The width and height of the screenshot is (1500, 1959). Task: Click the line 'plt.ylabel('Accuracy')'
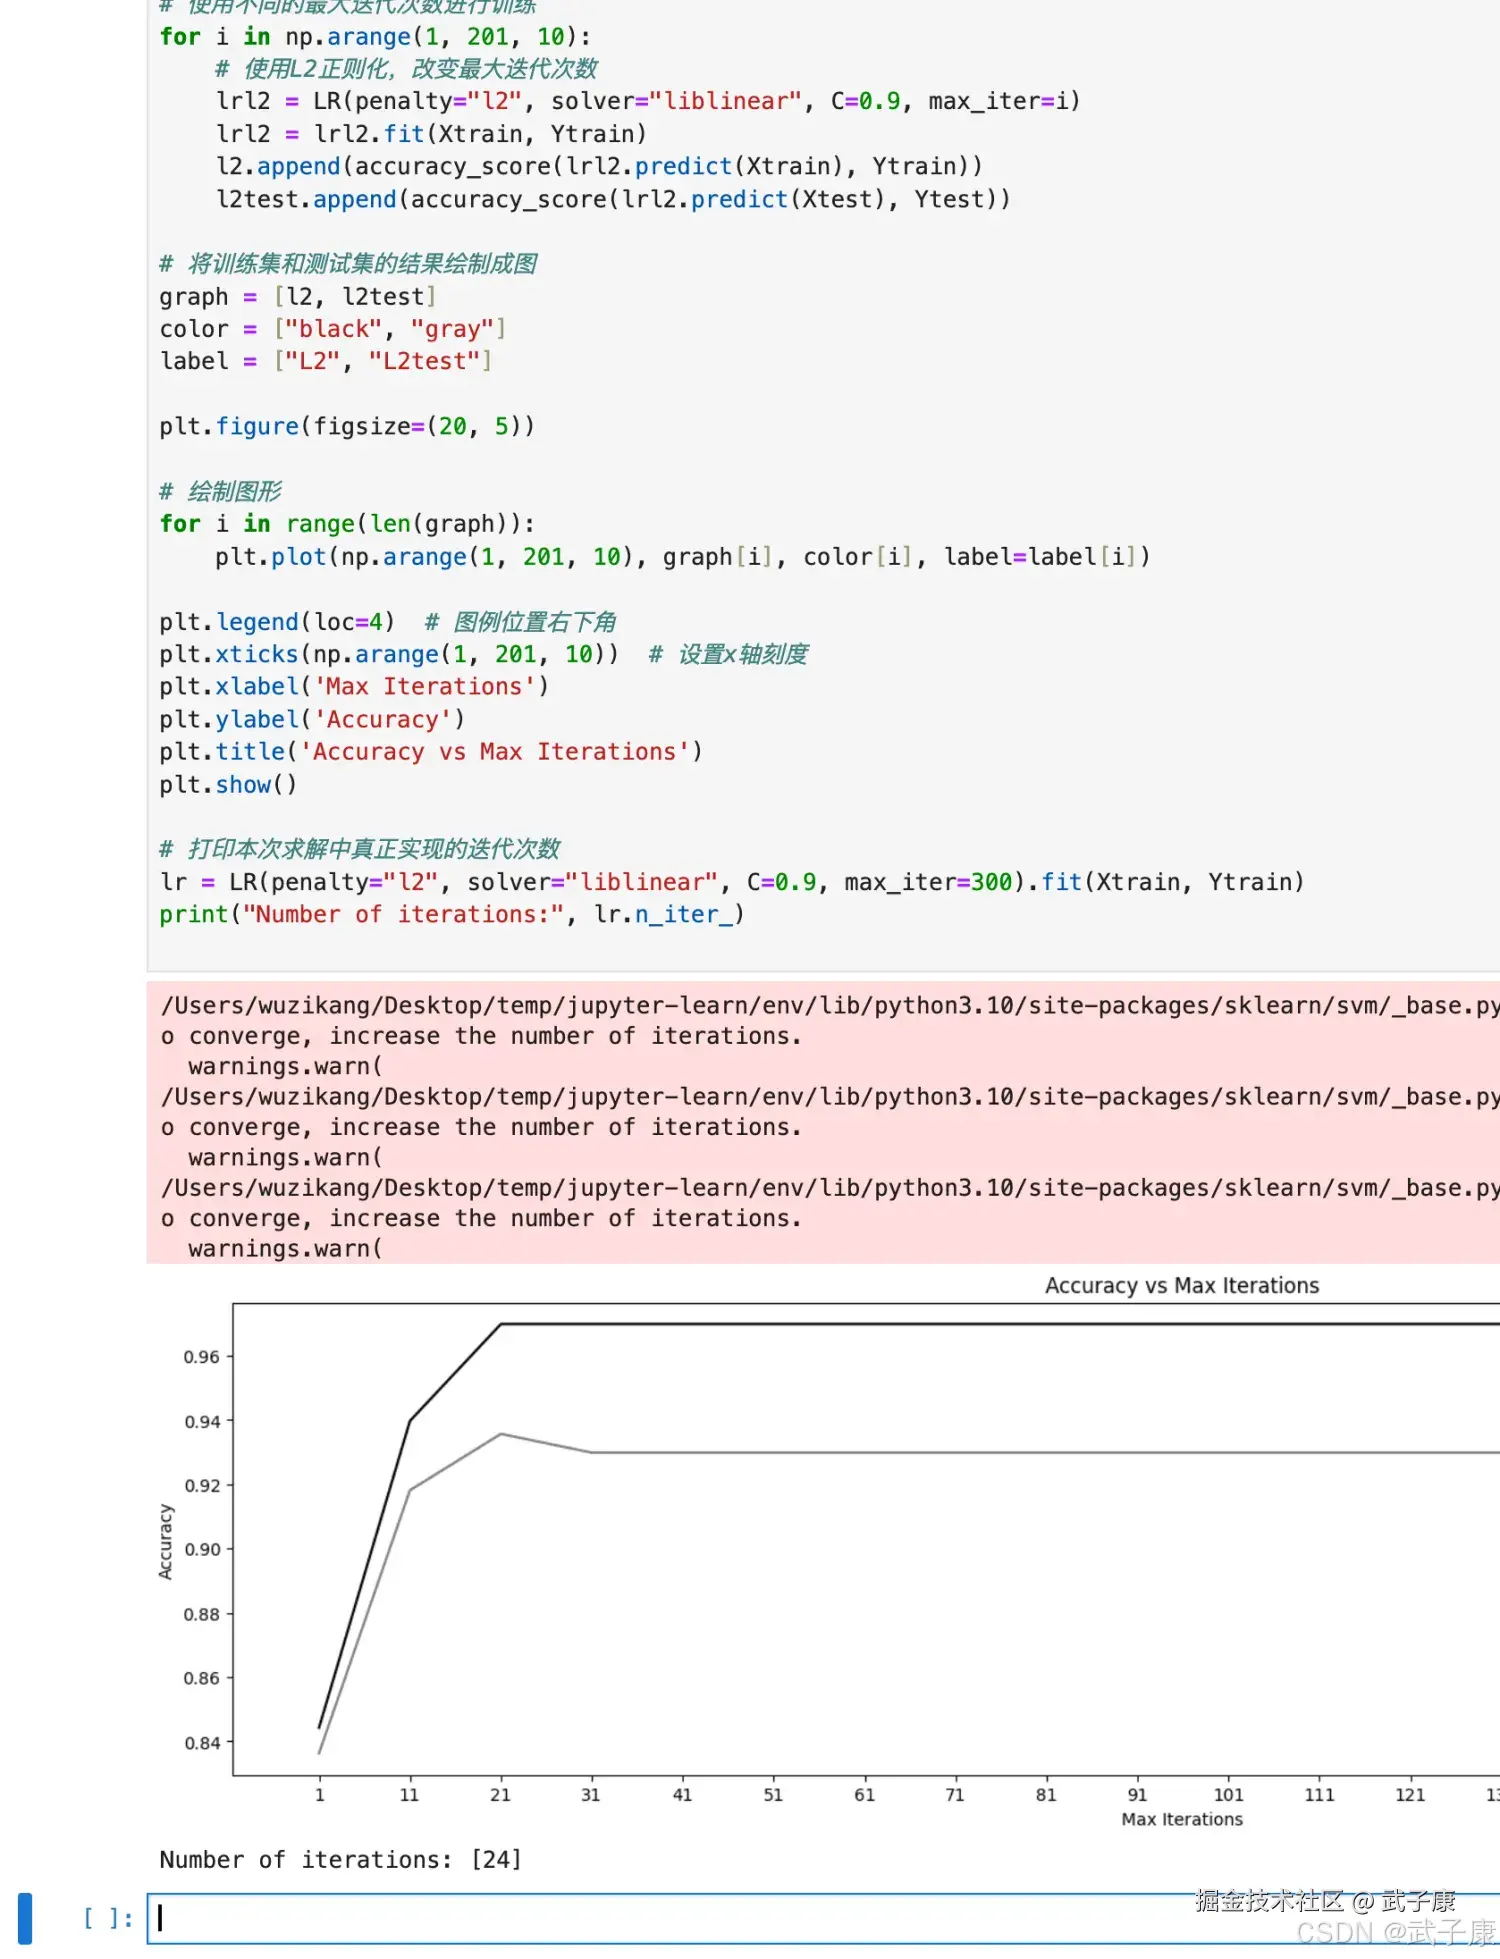(x=312, y=719)
